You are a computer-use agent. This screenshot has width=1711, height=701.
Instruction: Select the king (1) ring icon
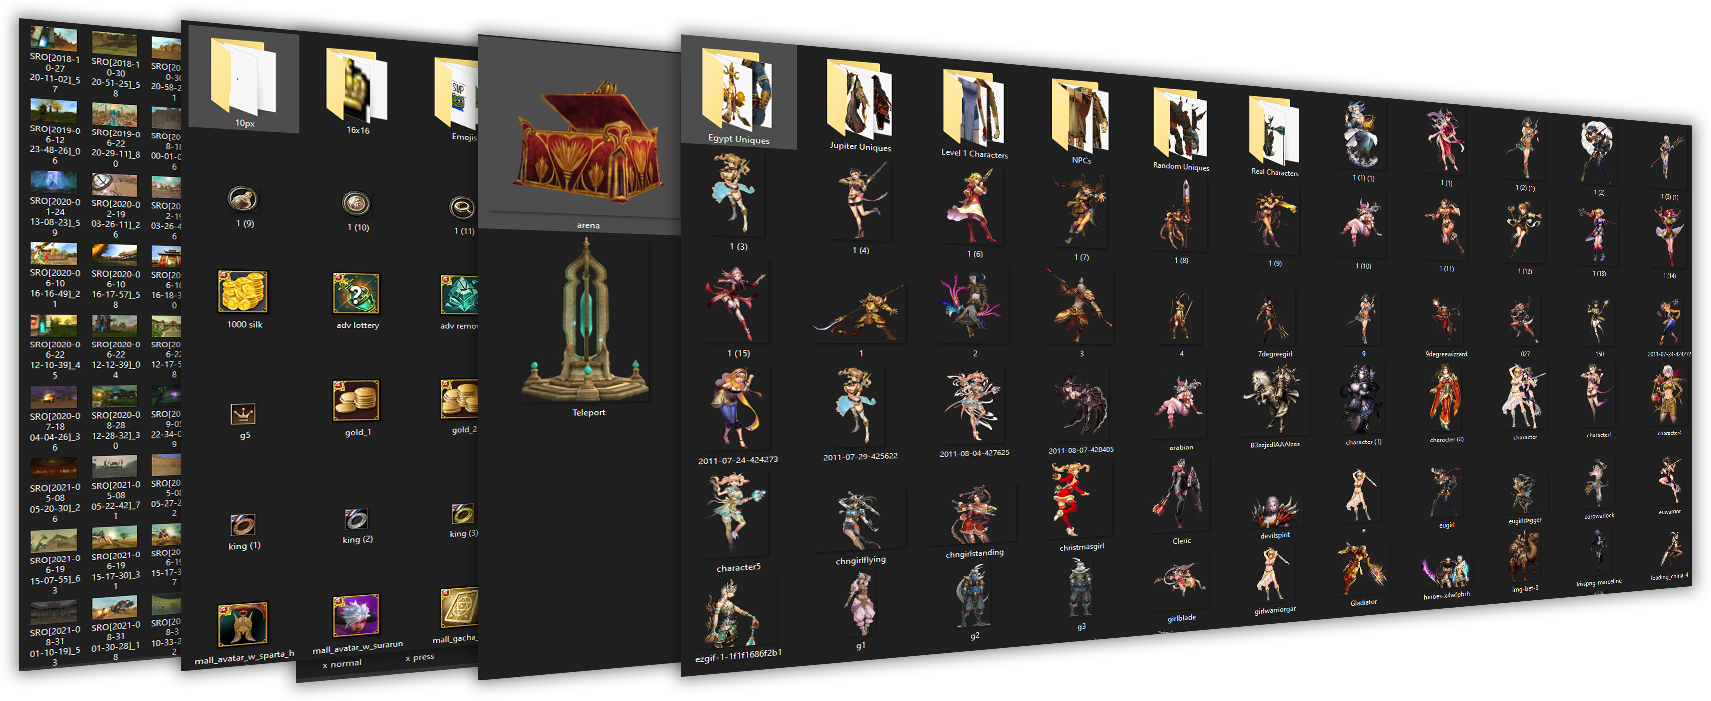pyautogui.click(x=243, y=525)
